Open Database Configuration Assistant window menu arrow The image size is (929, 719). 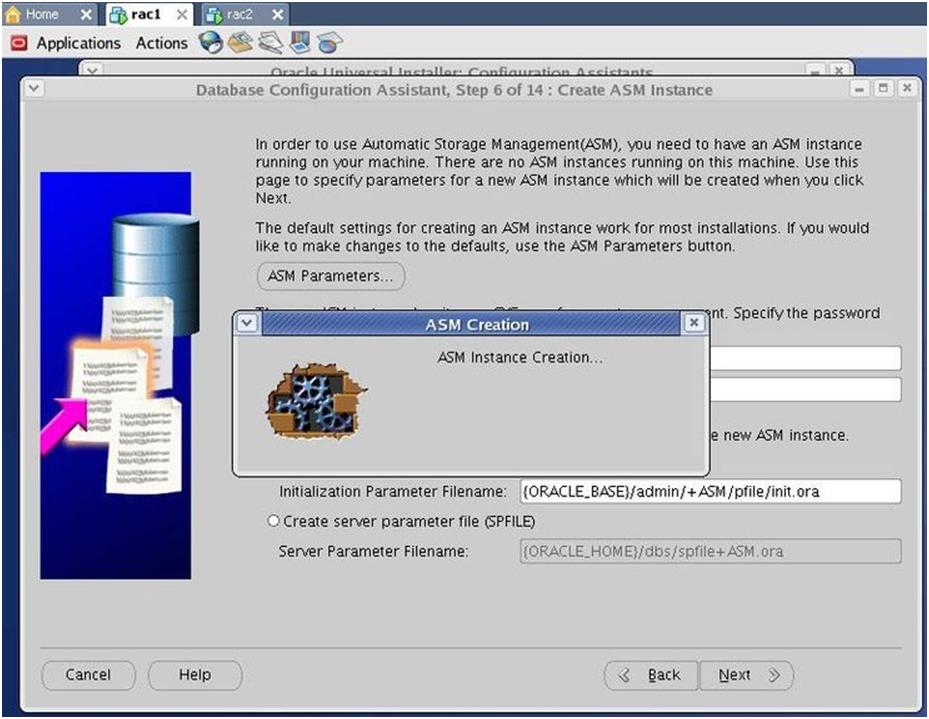[34, 88]
